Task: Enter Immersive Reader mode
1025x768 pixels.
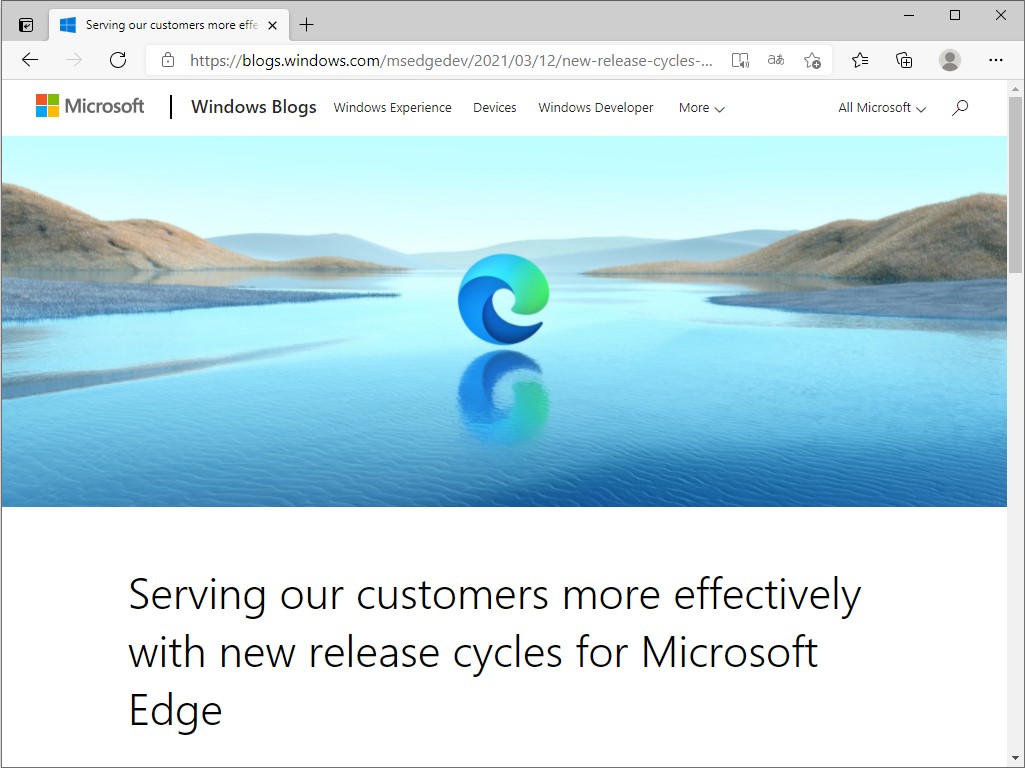Action: (x=740, y=60)
